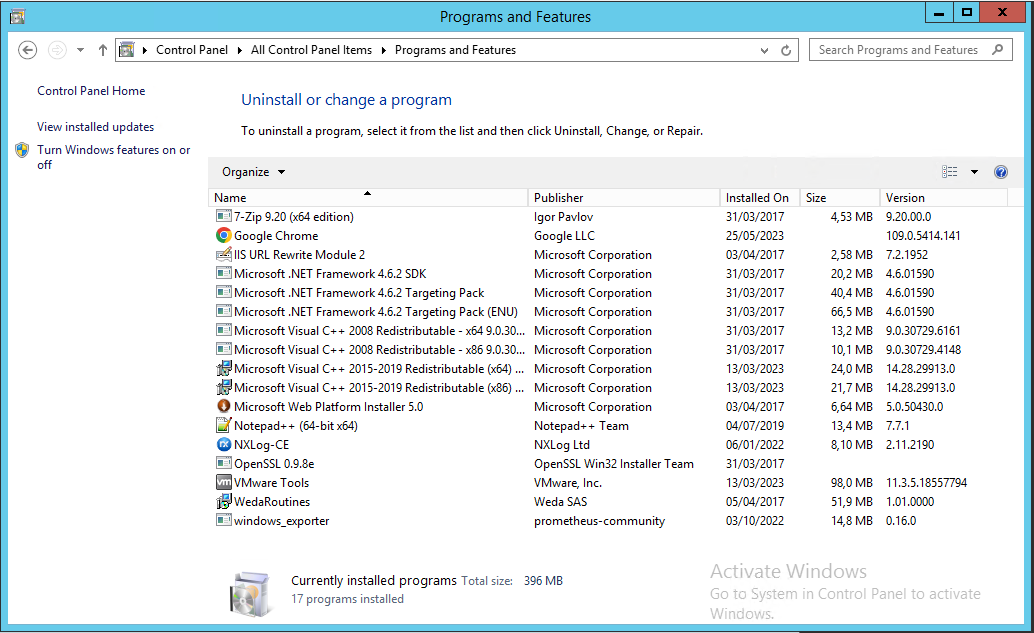Click the Control Panel icon in address bar

(x=127, y=50)
